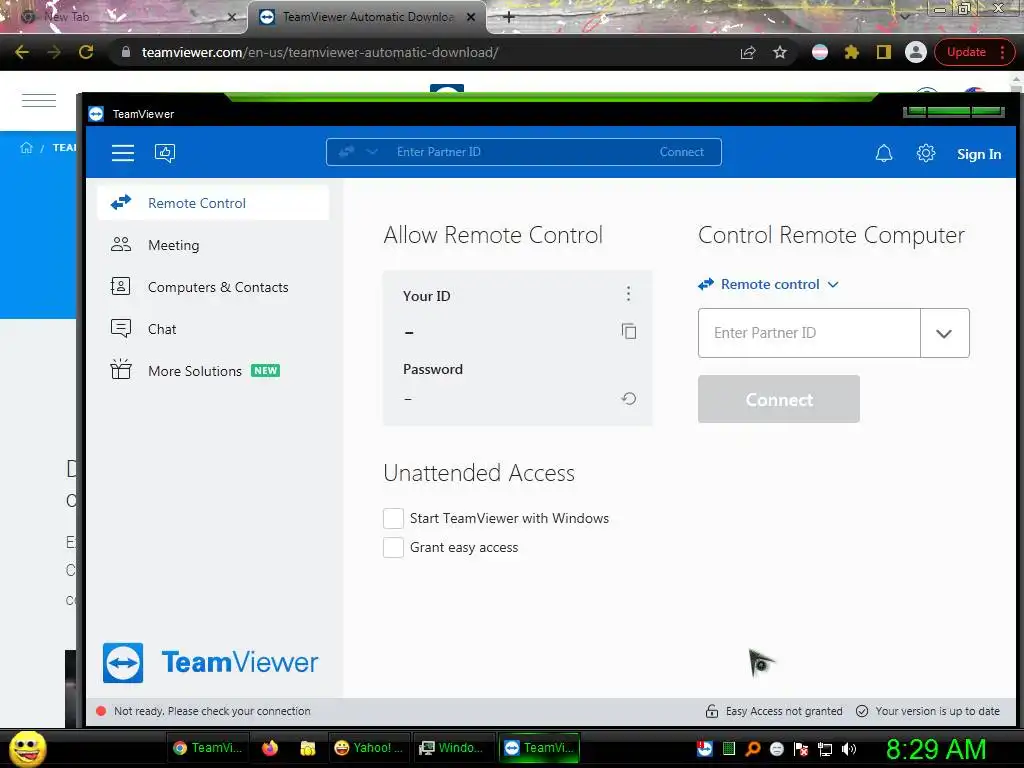Click the home icon in webpage breadcrumb
This screenshot has width=1024, height=768.
(x=26, y=148)
